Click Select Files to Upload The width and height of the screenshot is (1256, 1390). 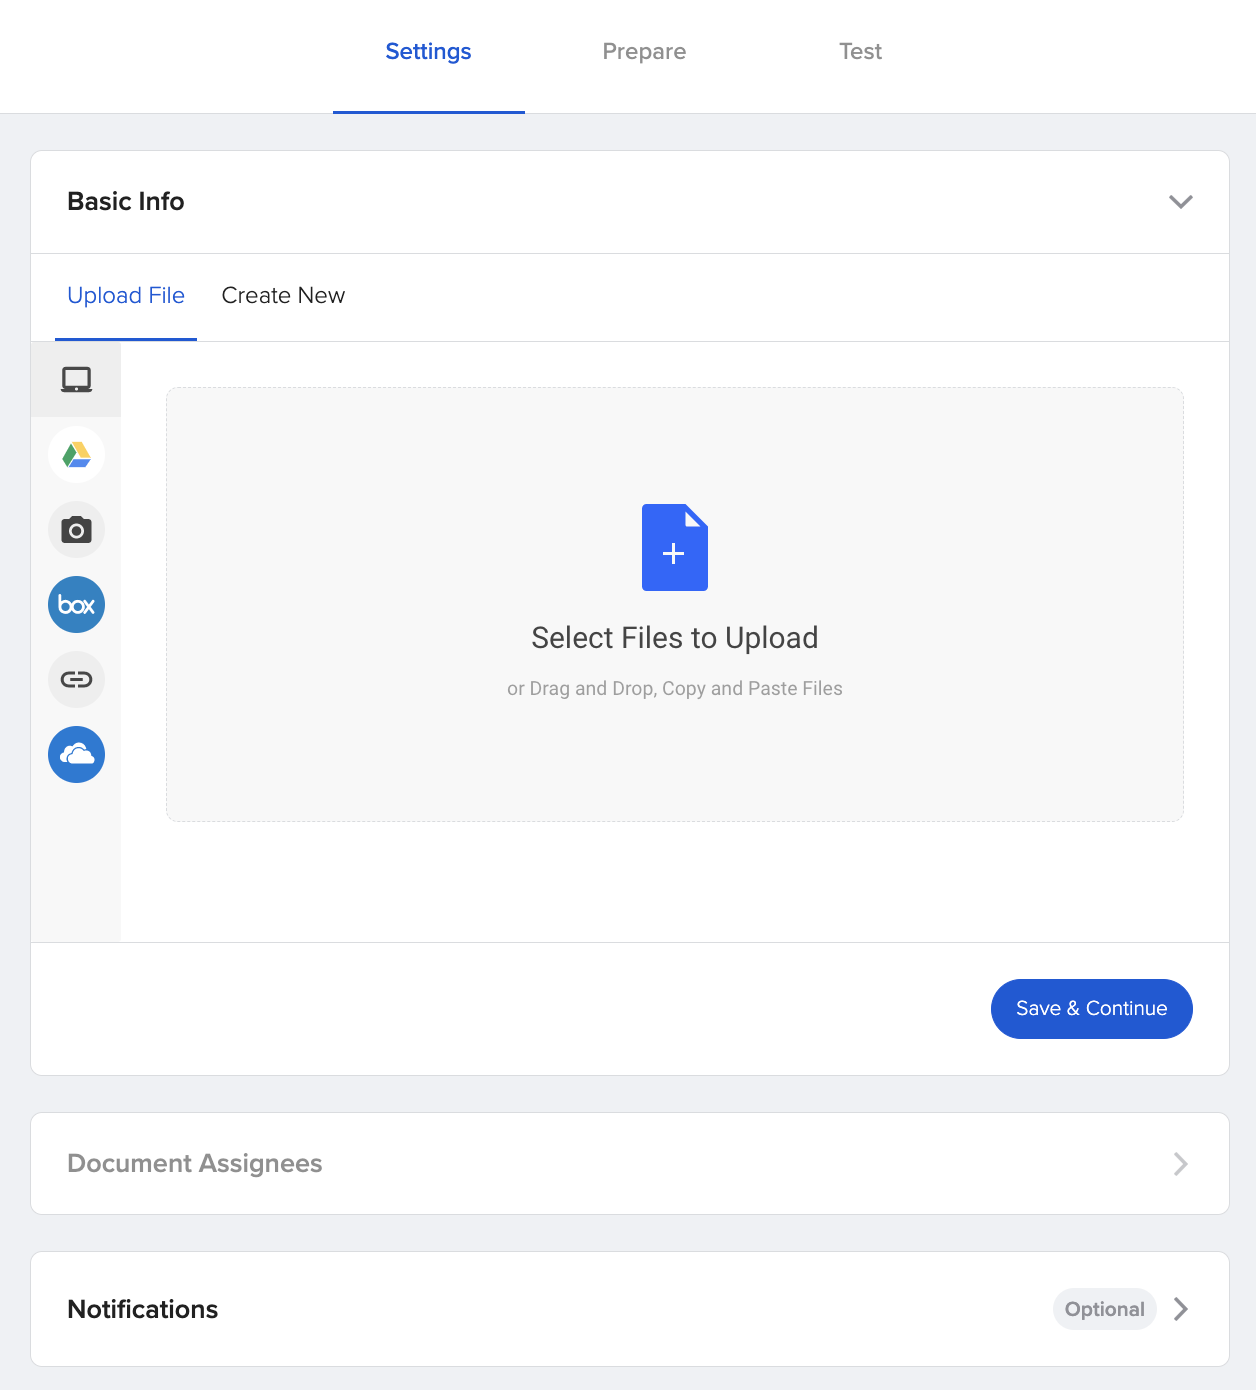click(674, 637)
